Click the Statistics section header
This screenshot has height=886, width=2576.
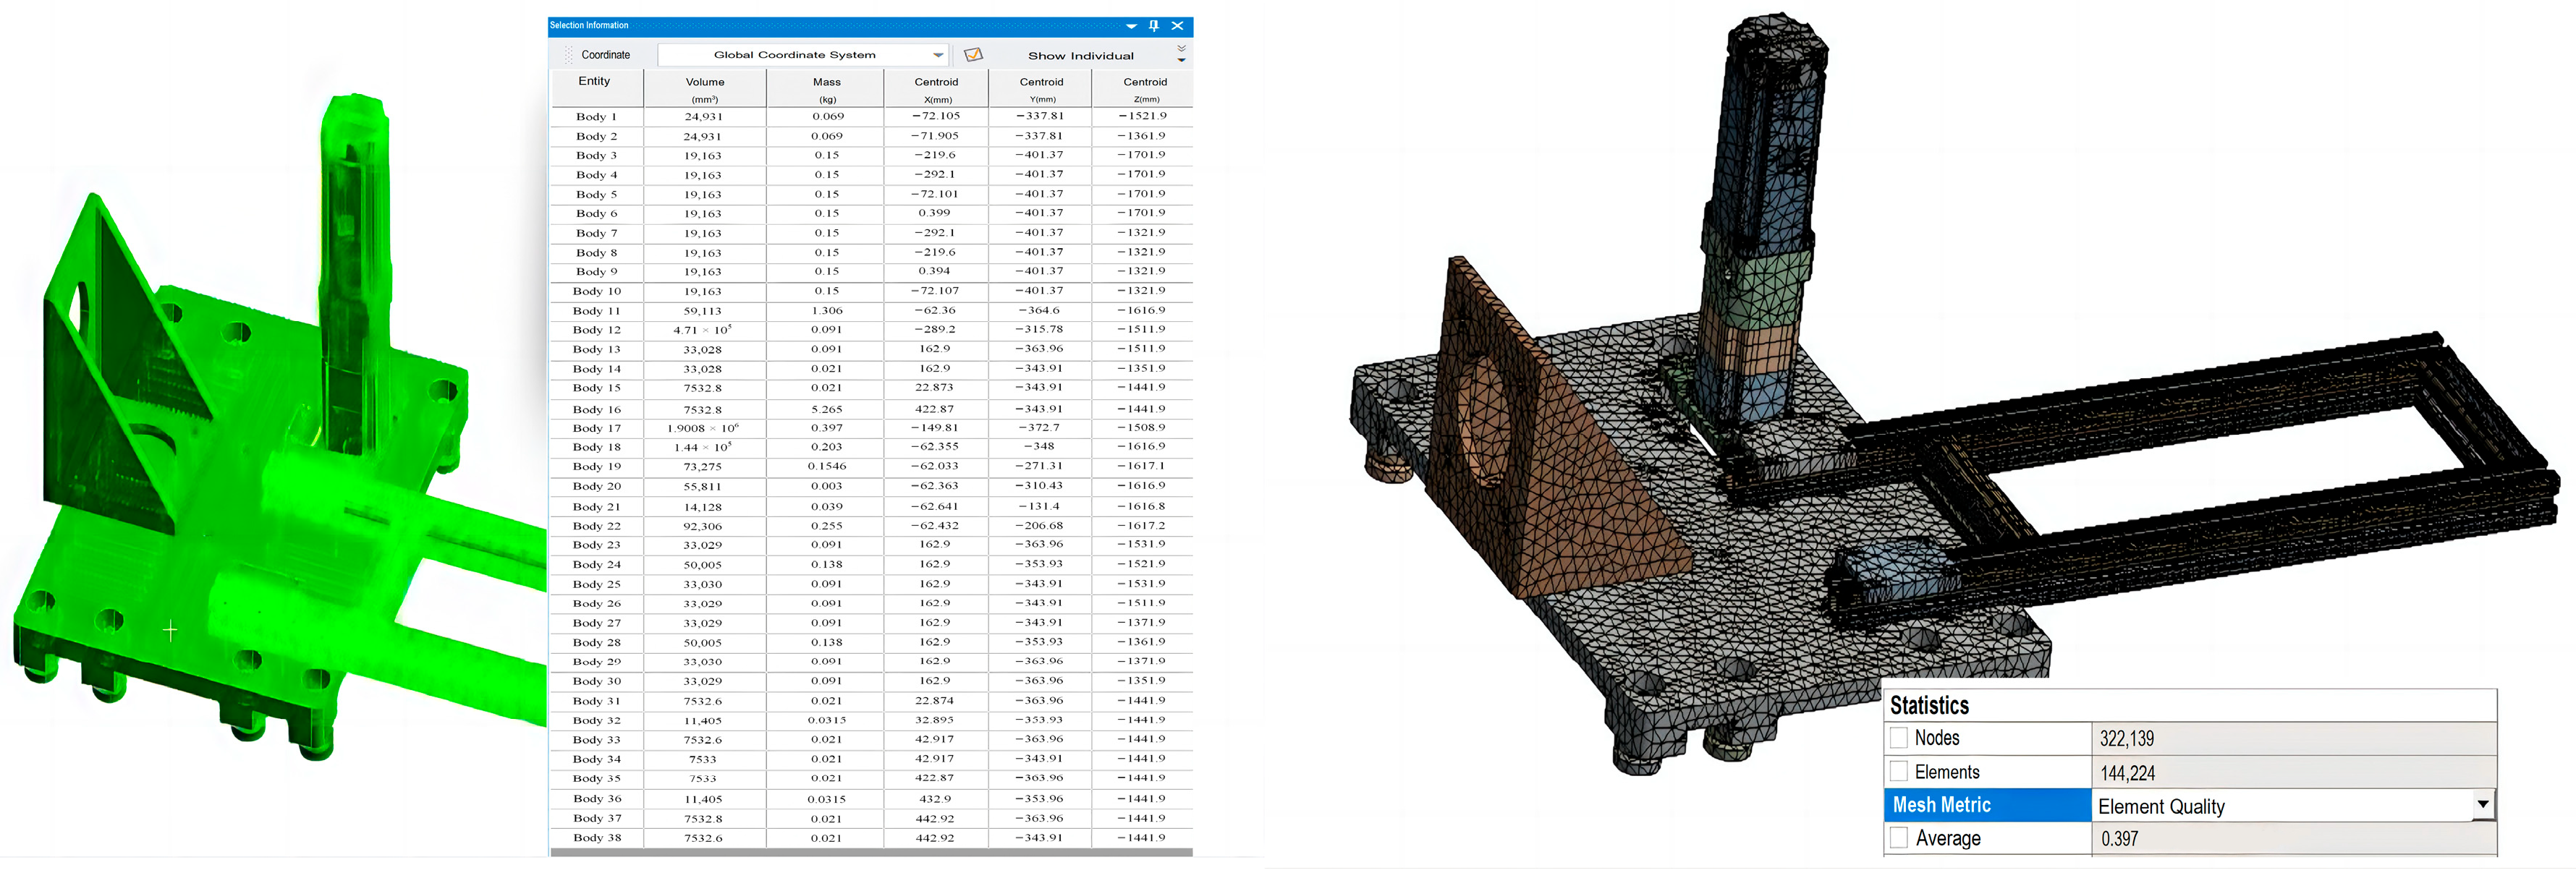(1929, 705)
